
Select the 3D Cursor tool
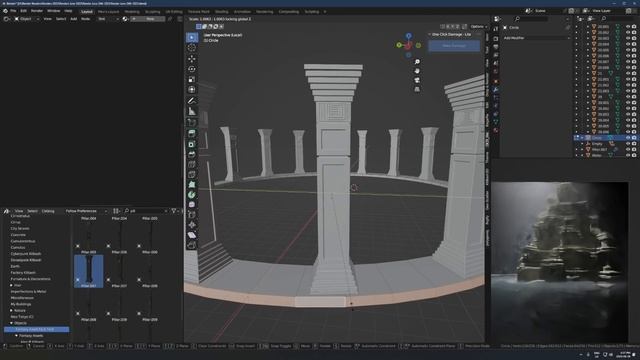click(192, 48)
